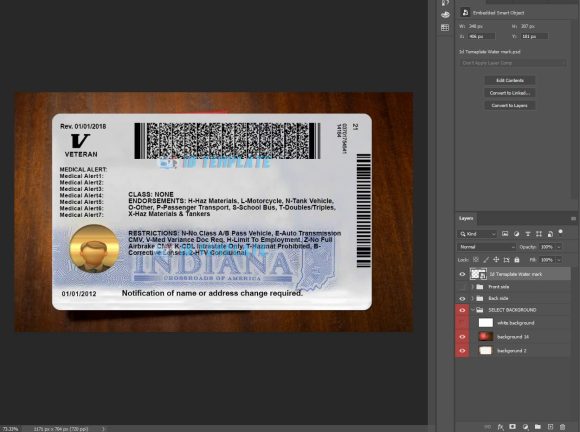580x432 pixels.
Task: Open the Normal blend mode dropdown
Action: coord(487,247)
